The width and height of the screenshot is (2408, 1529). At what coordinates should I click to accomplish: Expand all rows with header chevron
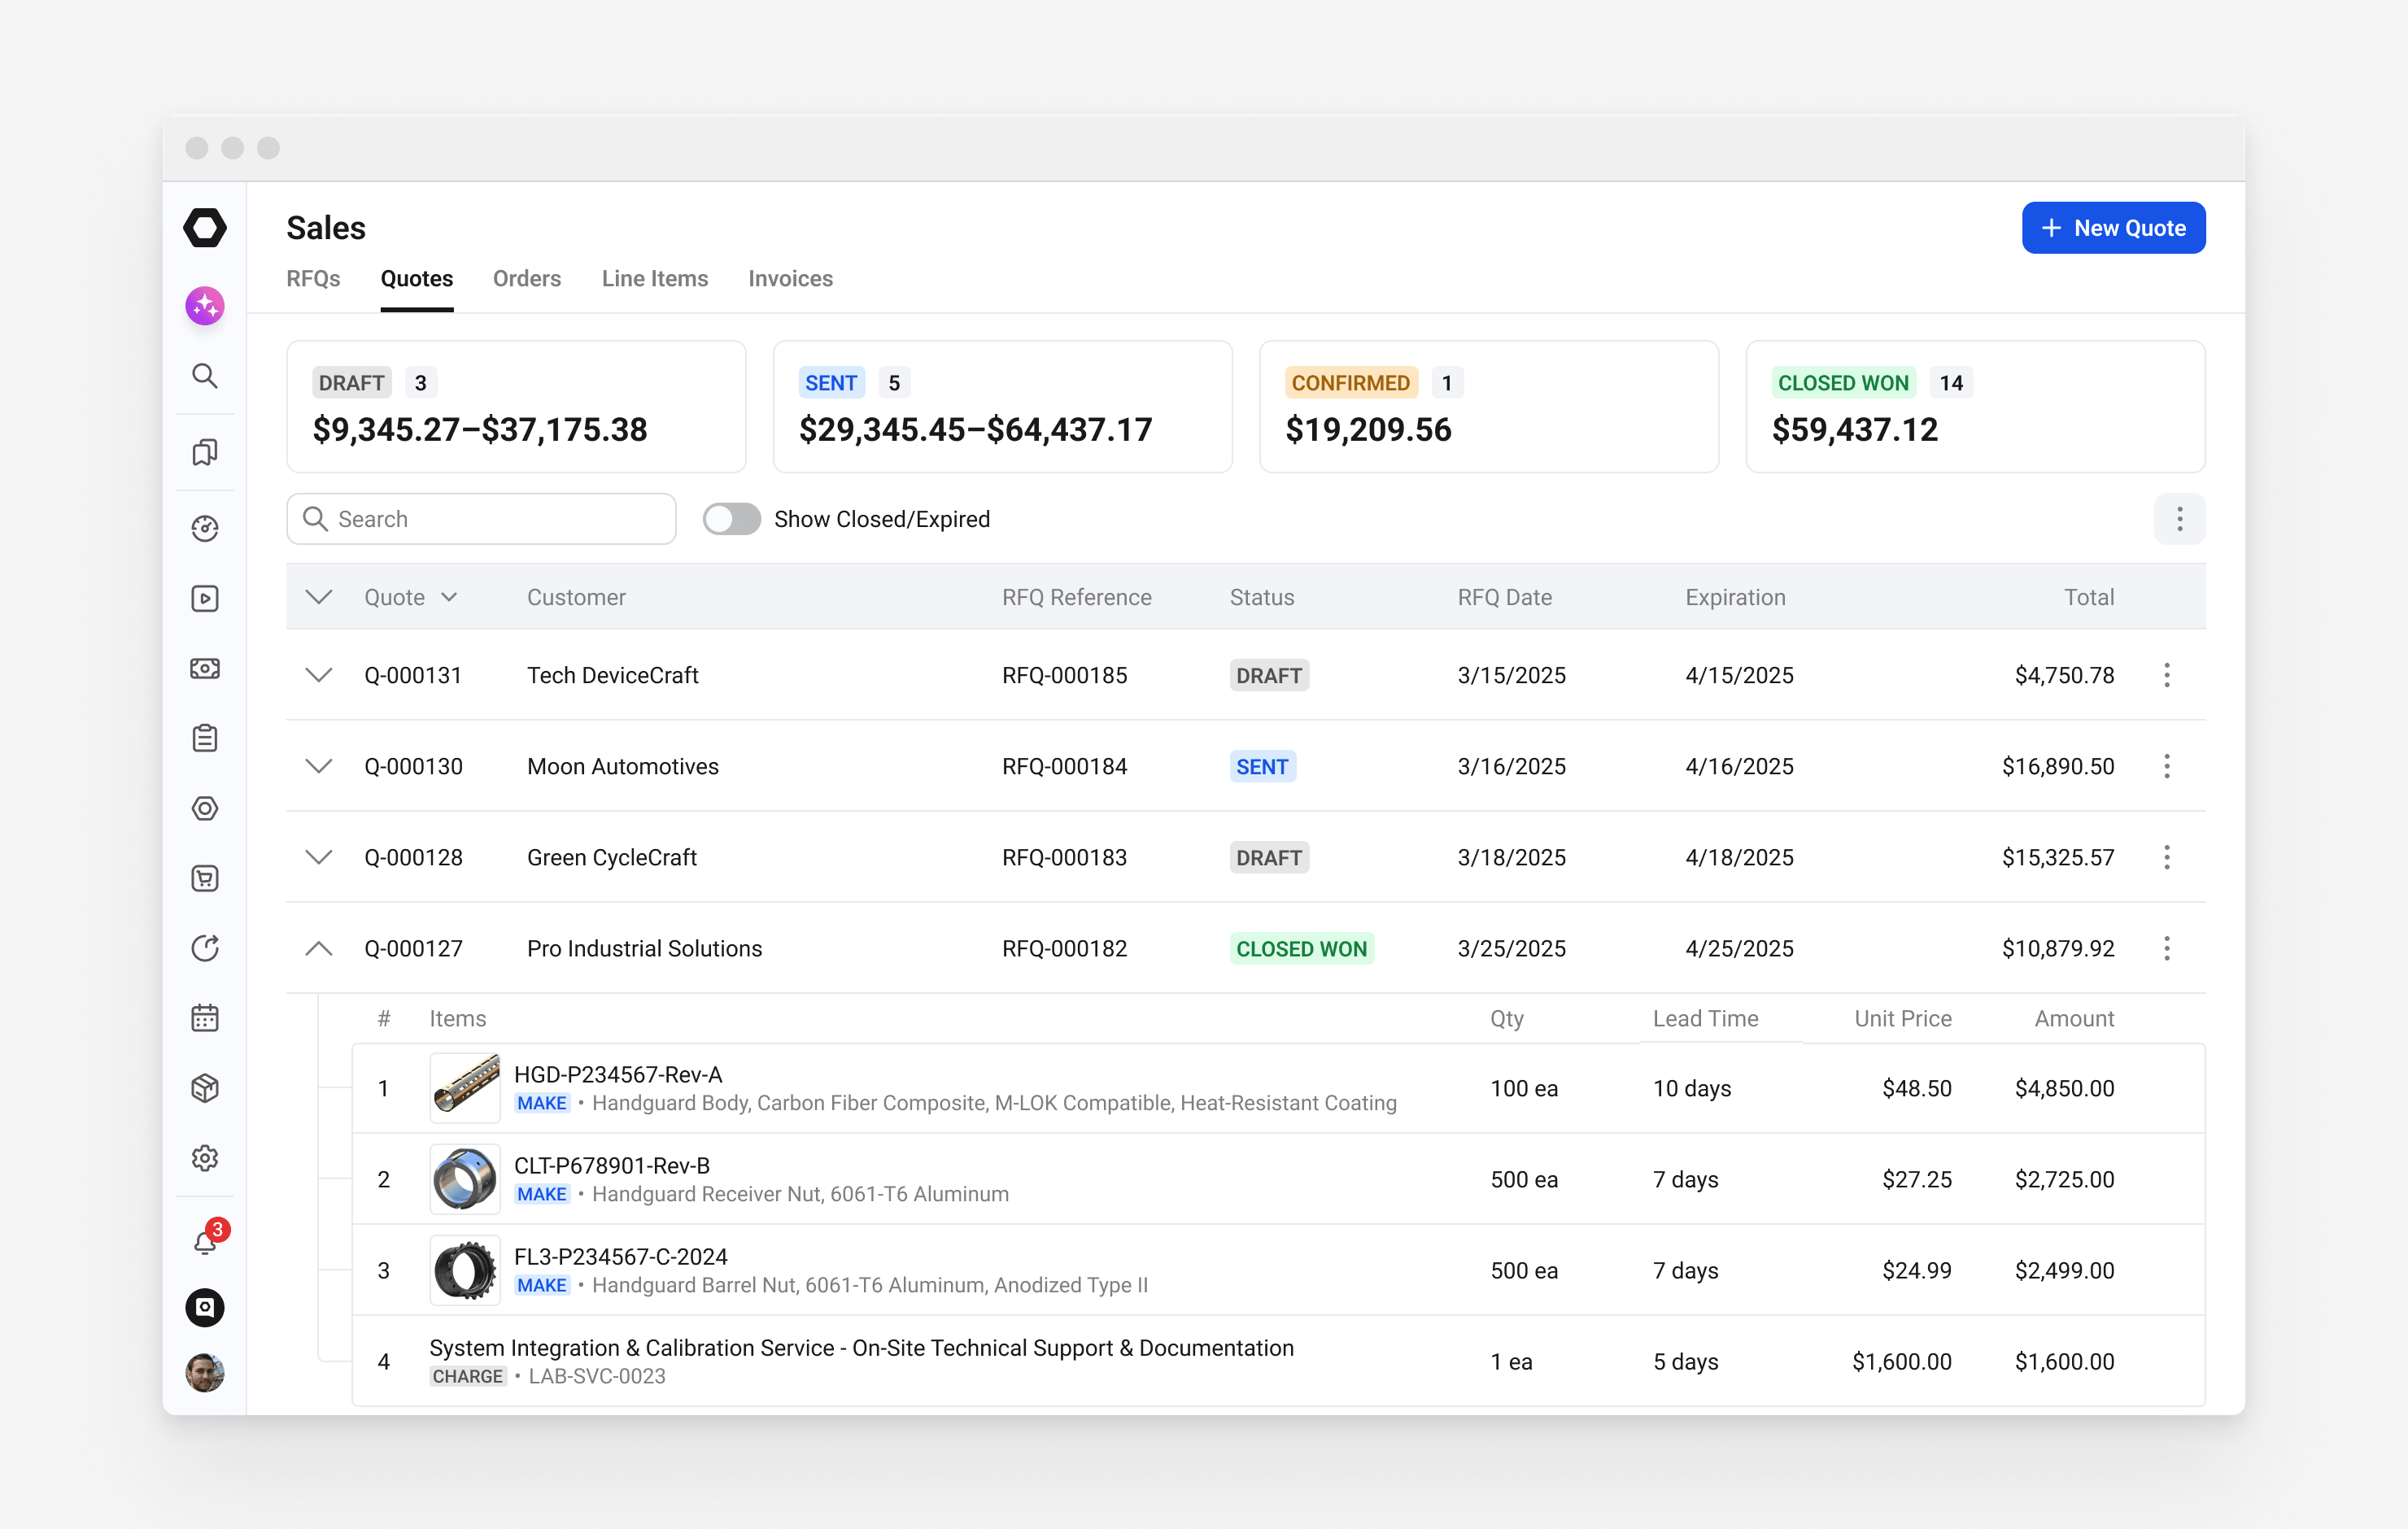click(x=318, y=597)
